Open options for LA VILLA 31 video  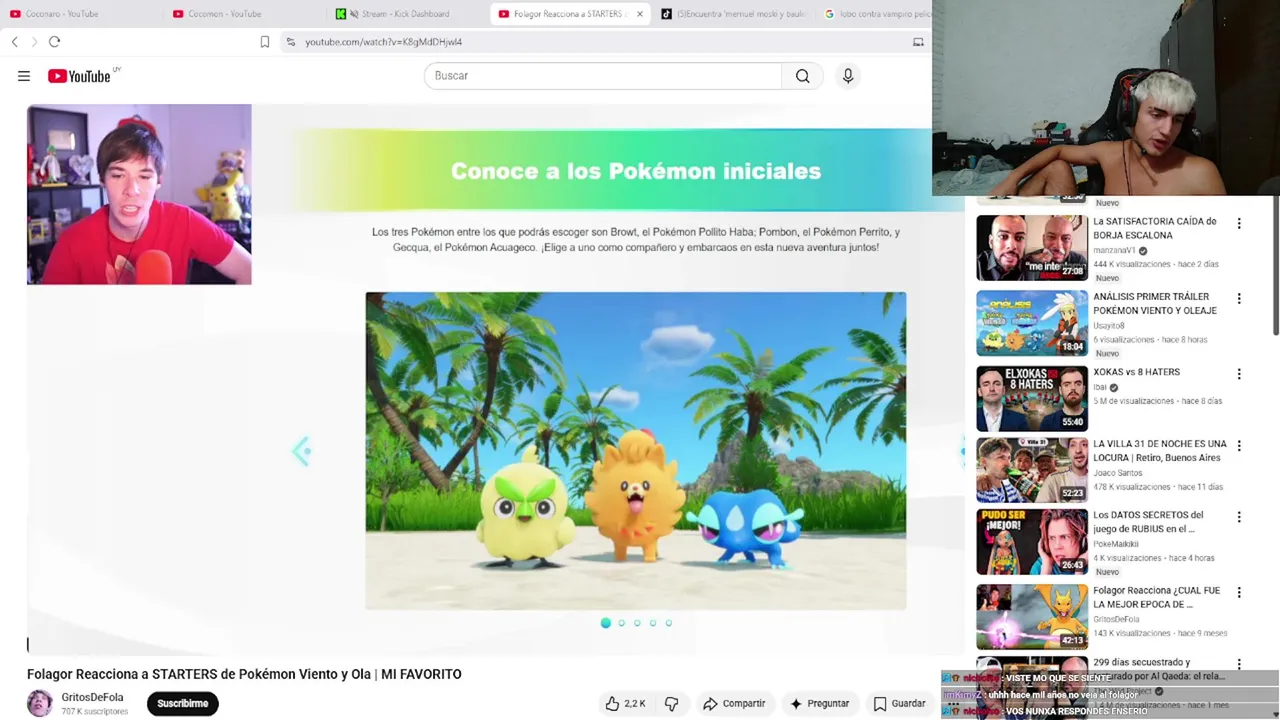(x=1239, y=446)
